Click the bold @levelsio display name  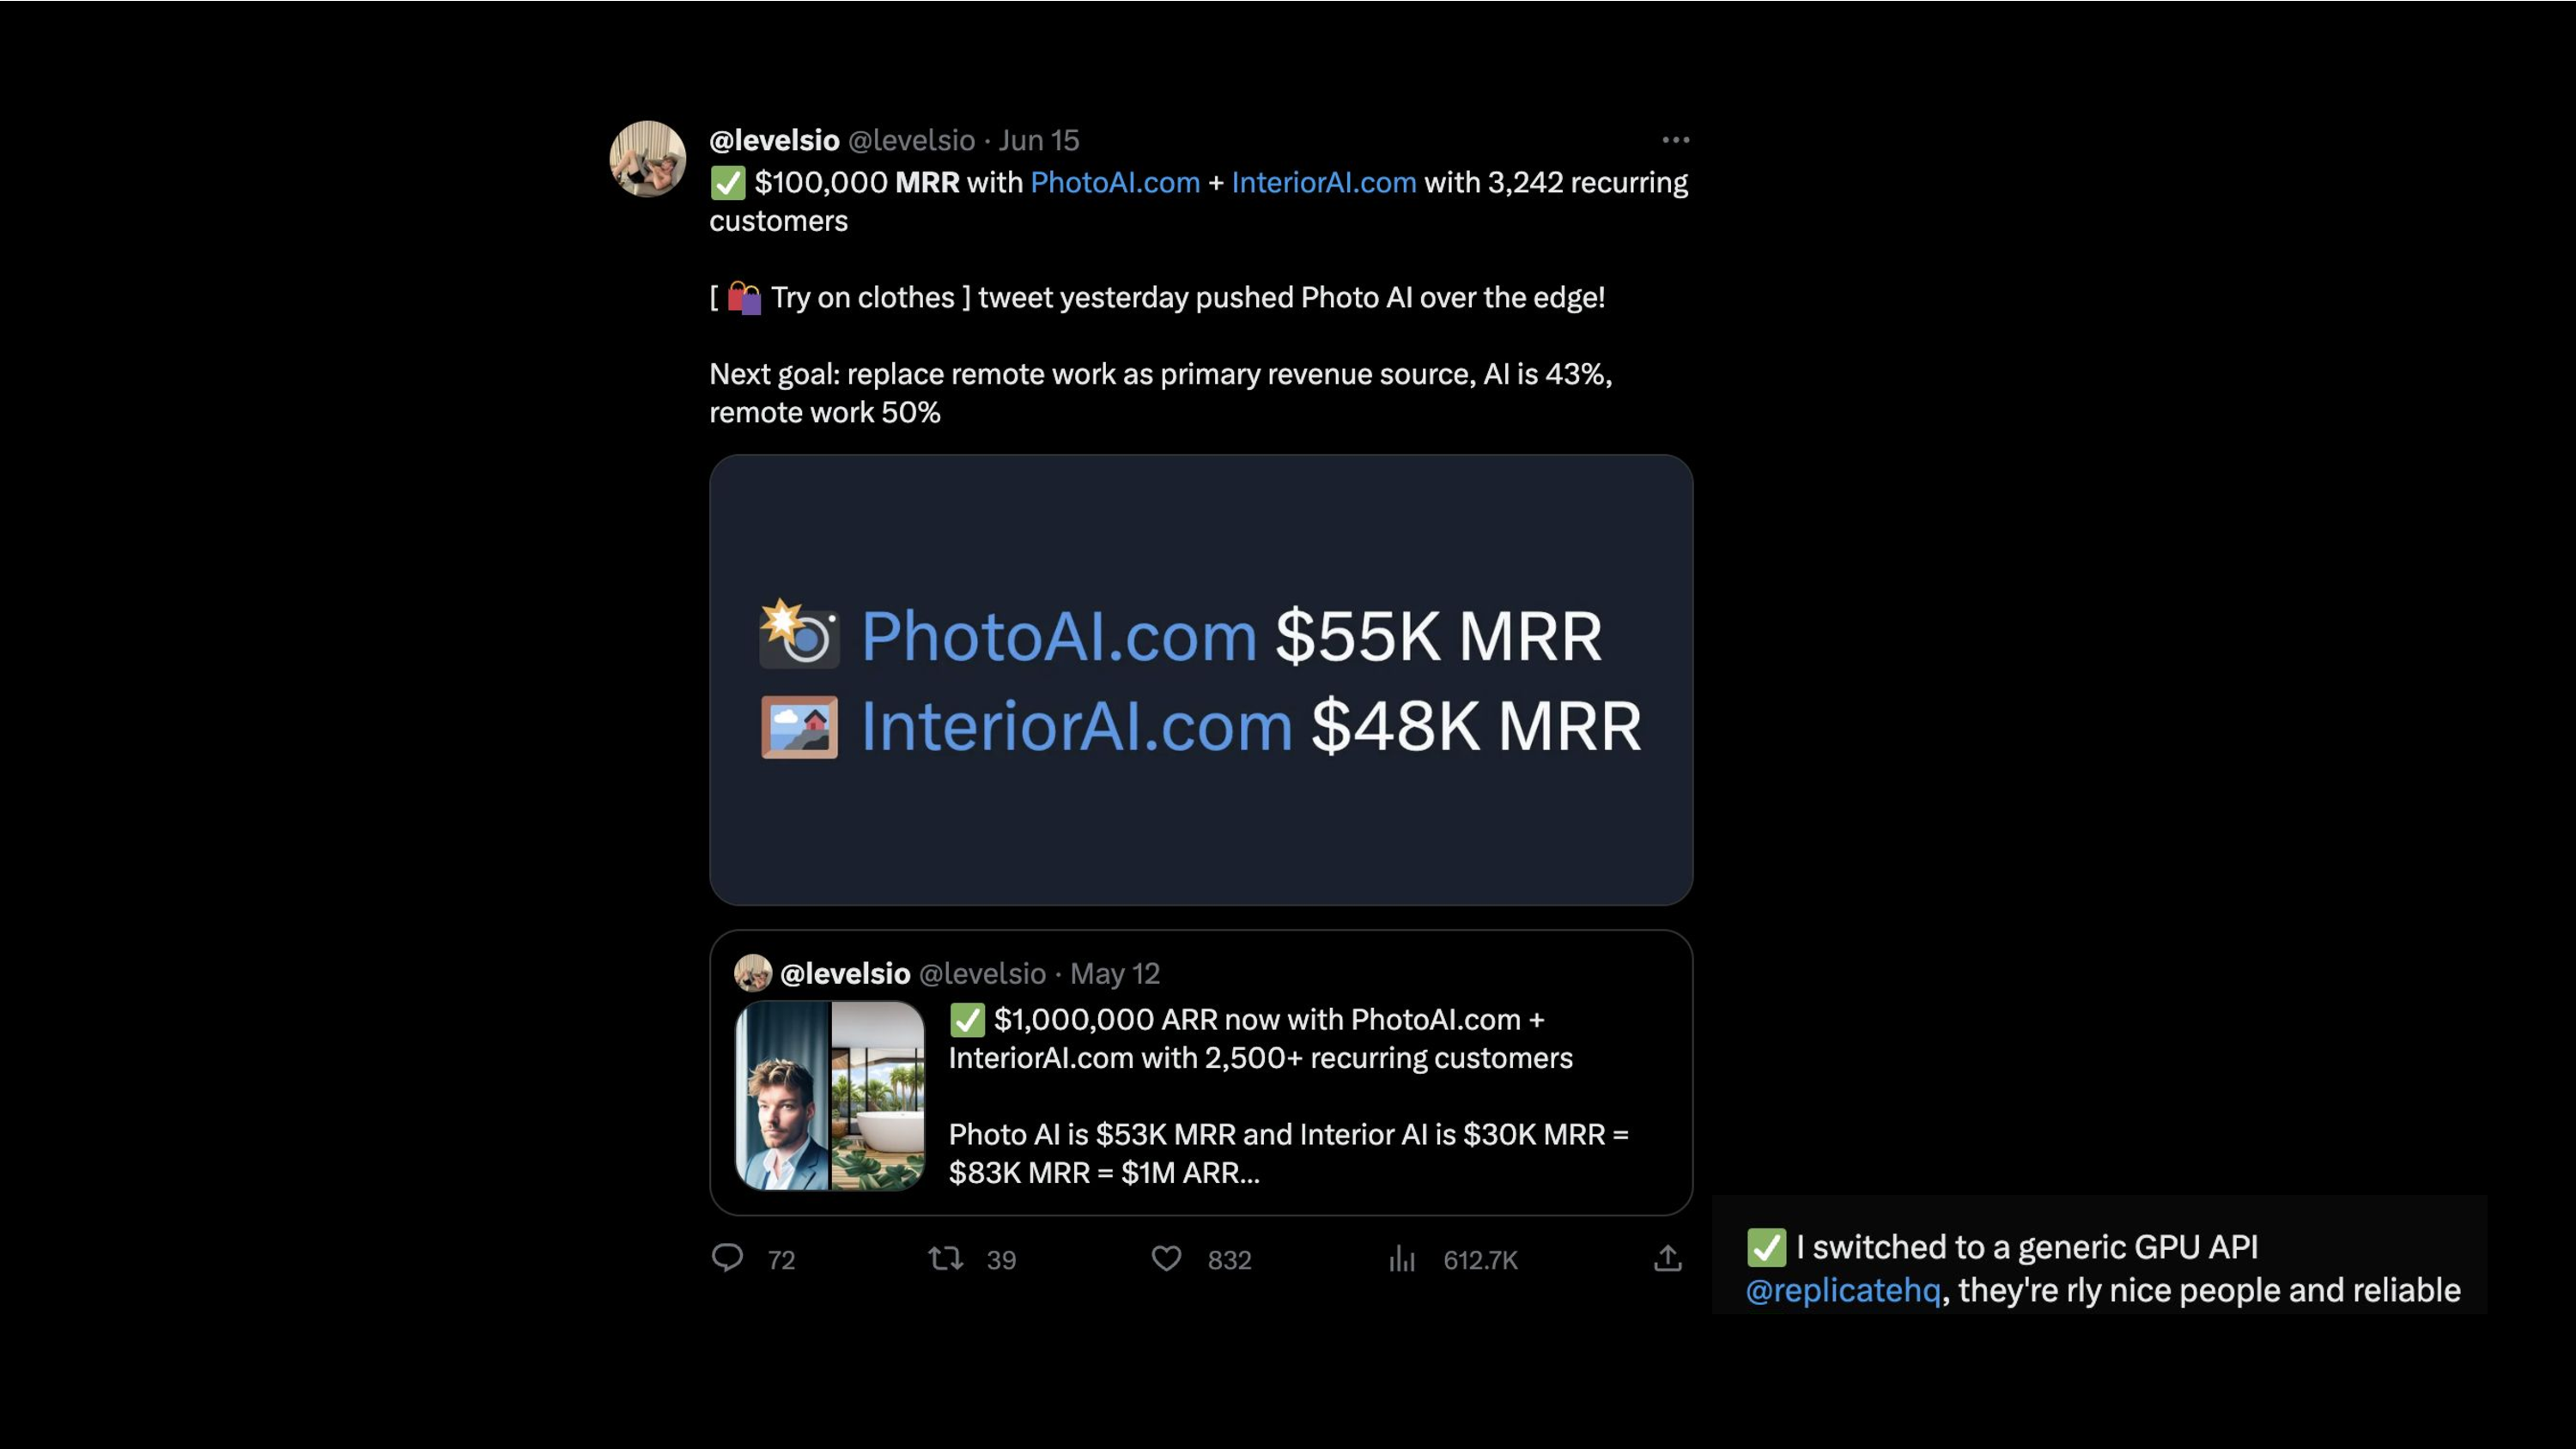point(774,140)
